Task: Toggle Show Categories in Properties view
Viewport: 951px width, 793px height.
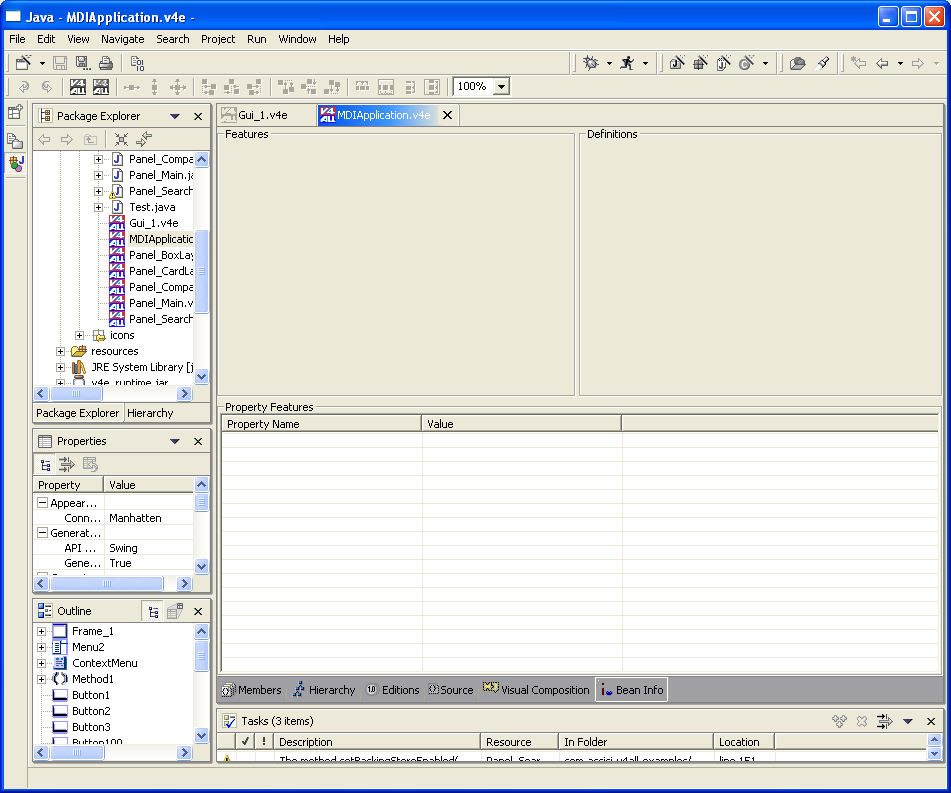Action: click(x=45, y=464)
